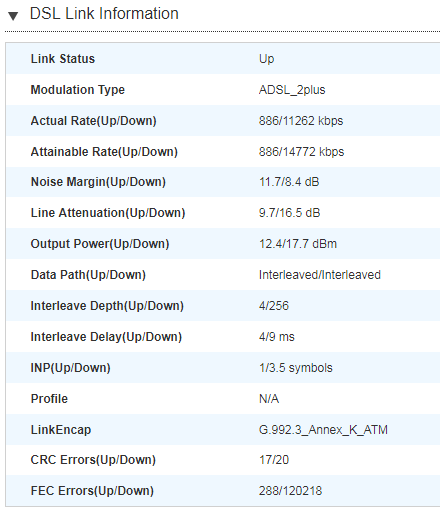The image size is (440, 517).
Task: Select the Line Attenuation(Up/Down) label
Action: [108, 213]
